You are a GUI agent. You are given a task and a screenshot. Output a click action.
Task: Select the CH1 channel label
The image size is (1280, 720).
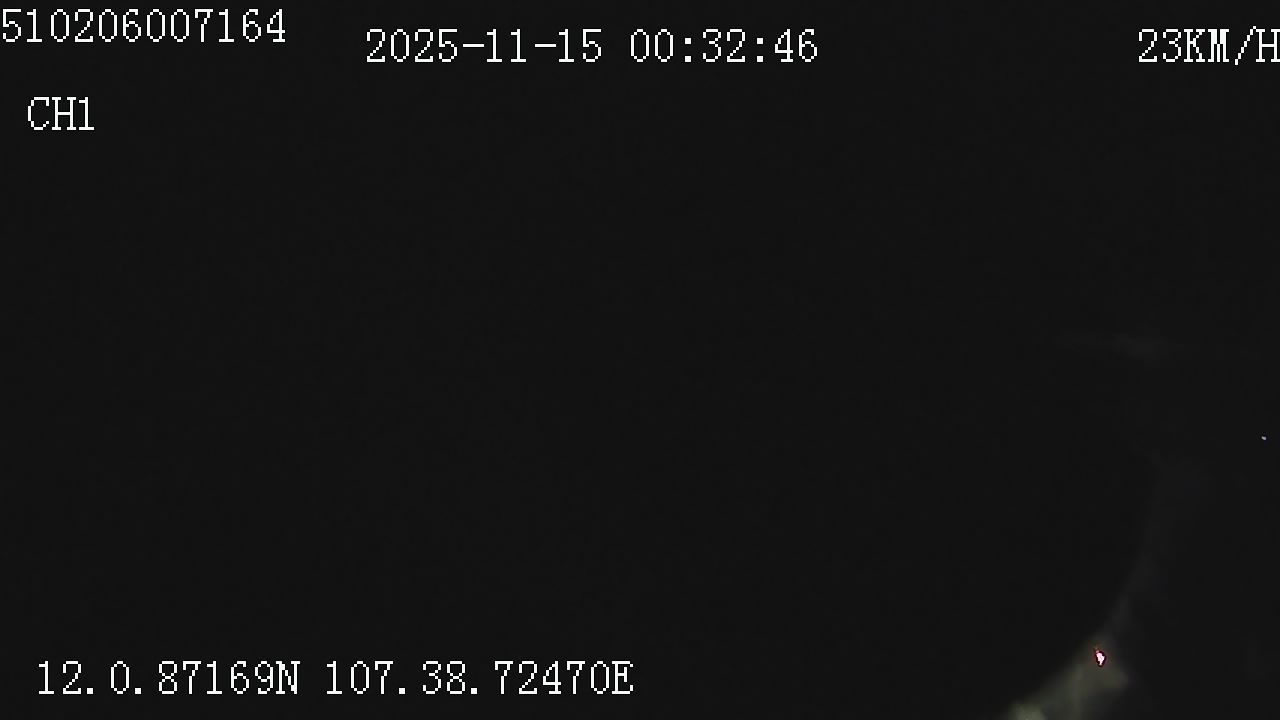61,115
